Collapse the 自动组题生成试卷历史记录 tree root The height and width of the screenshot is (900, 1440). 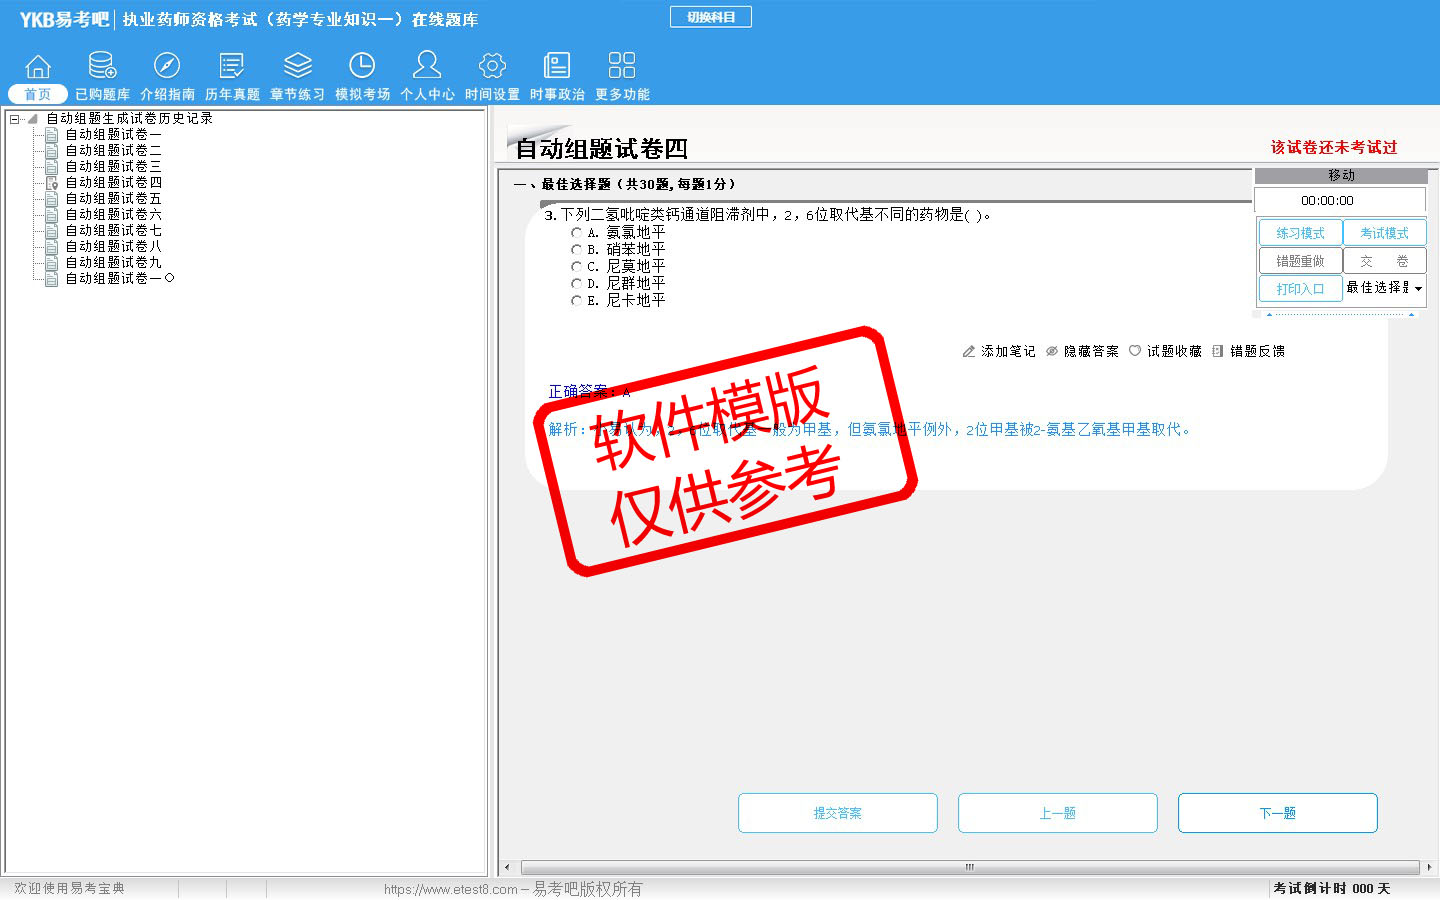click(x=14, y=119)
